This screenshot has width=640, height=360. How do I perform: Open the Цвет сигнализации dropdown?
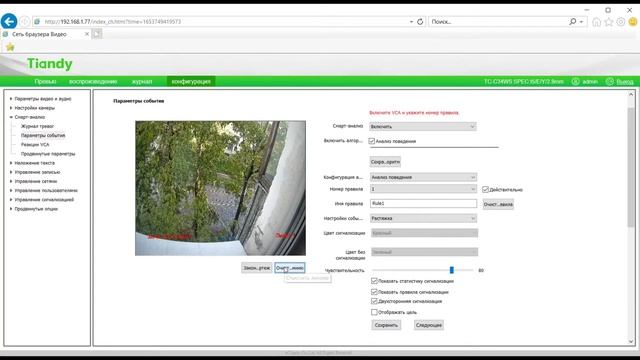(x=424, y=233)
